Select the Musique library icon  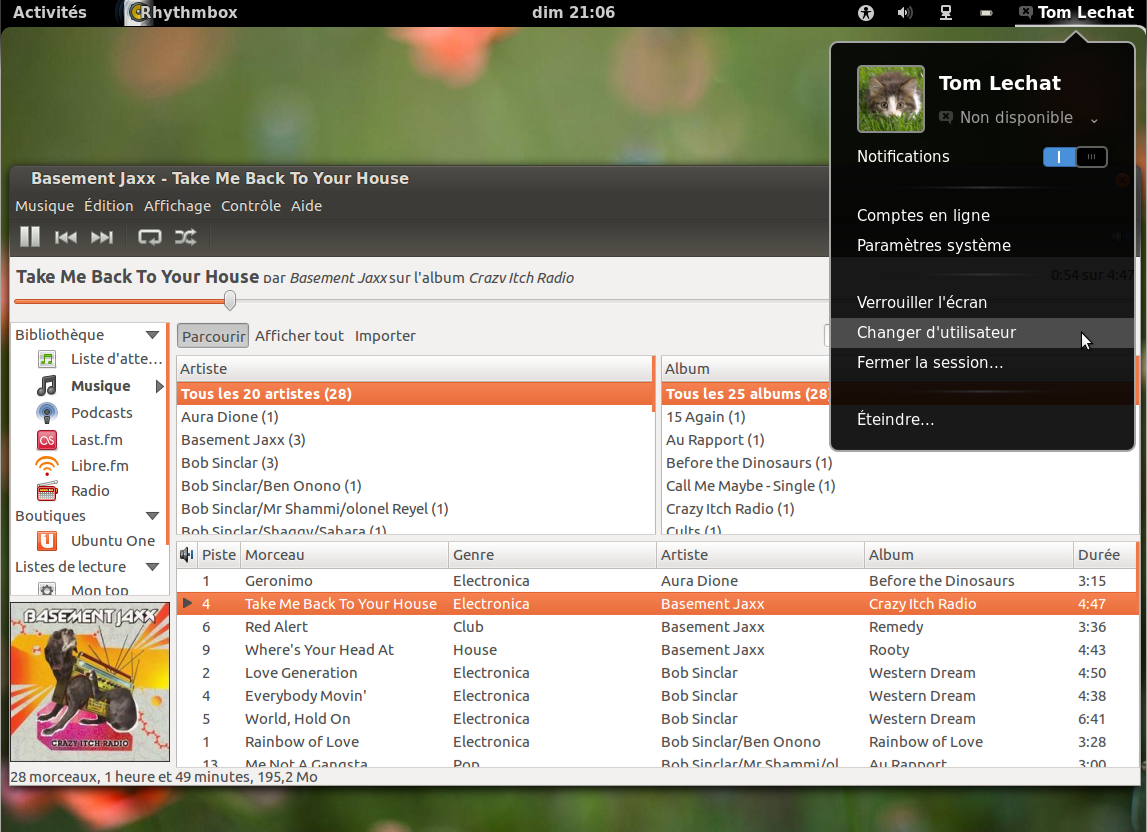point(47,386)
